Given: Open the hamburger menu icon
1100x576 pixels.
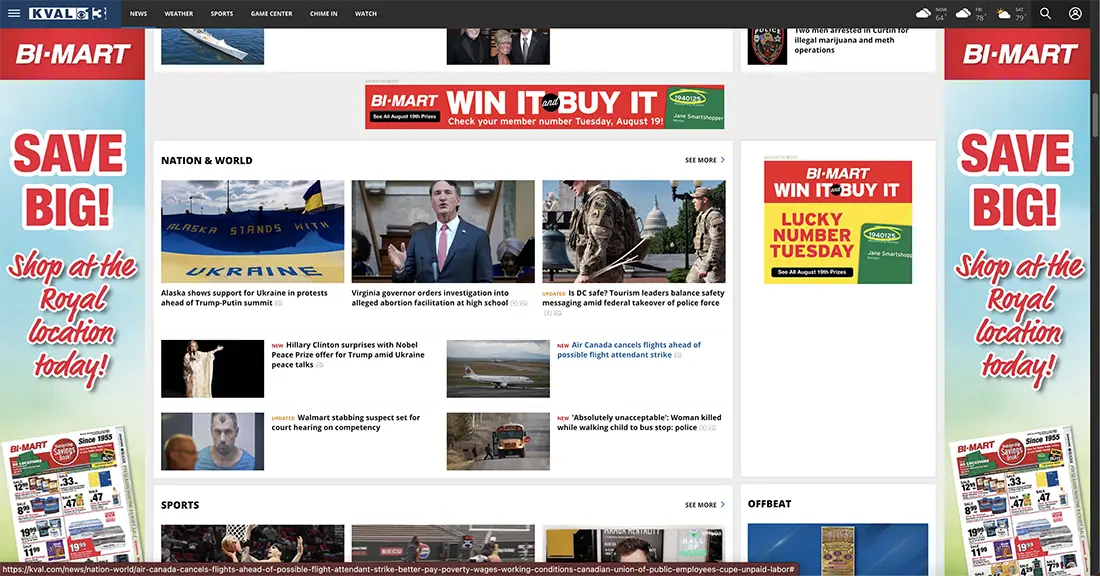Looking at the screenshot, I should 13,13.
